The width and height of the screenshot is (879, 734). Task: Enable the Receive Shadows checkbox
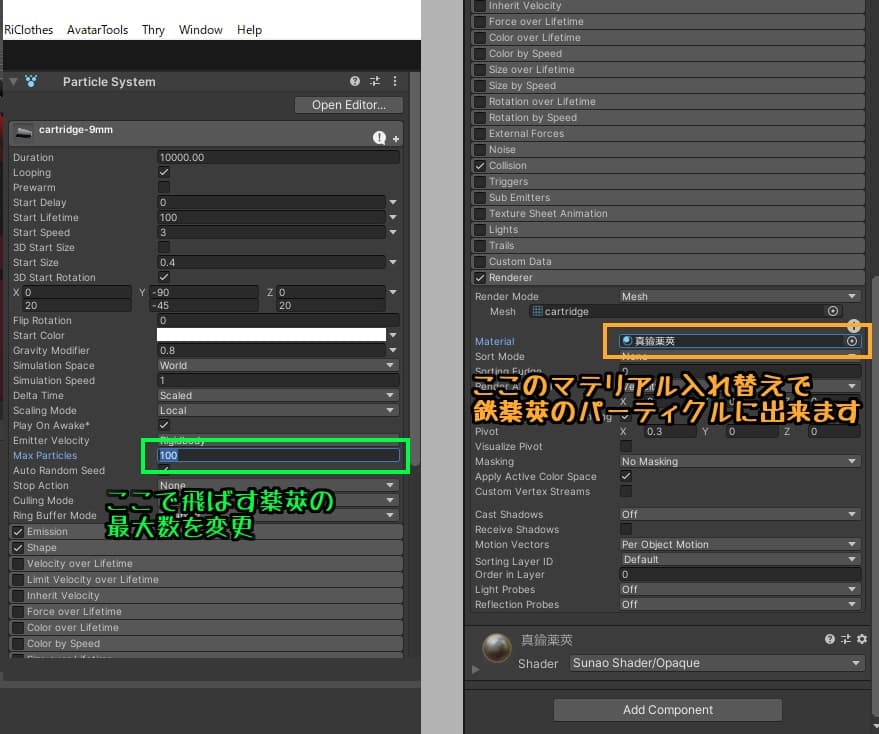(626, 529)
